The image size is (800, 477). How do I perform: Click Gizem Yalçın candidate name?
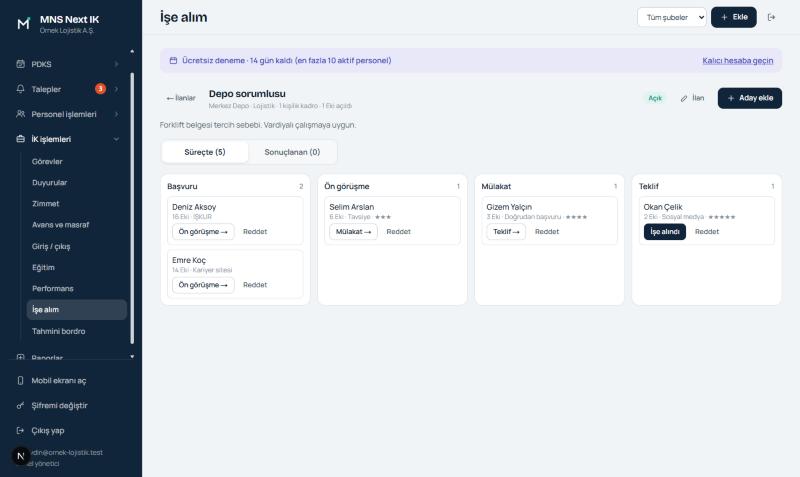tap(509, 207)
